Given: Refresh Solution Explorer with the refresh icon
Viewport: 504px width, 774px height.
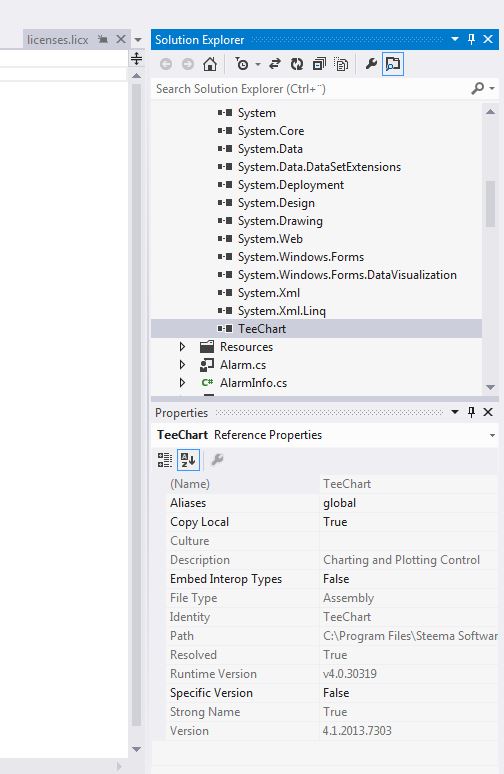Looking at the screenshot, I should 297,64.
